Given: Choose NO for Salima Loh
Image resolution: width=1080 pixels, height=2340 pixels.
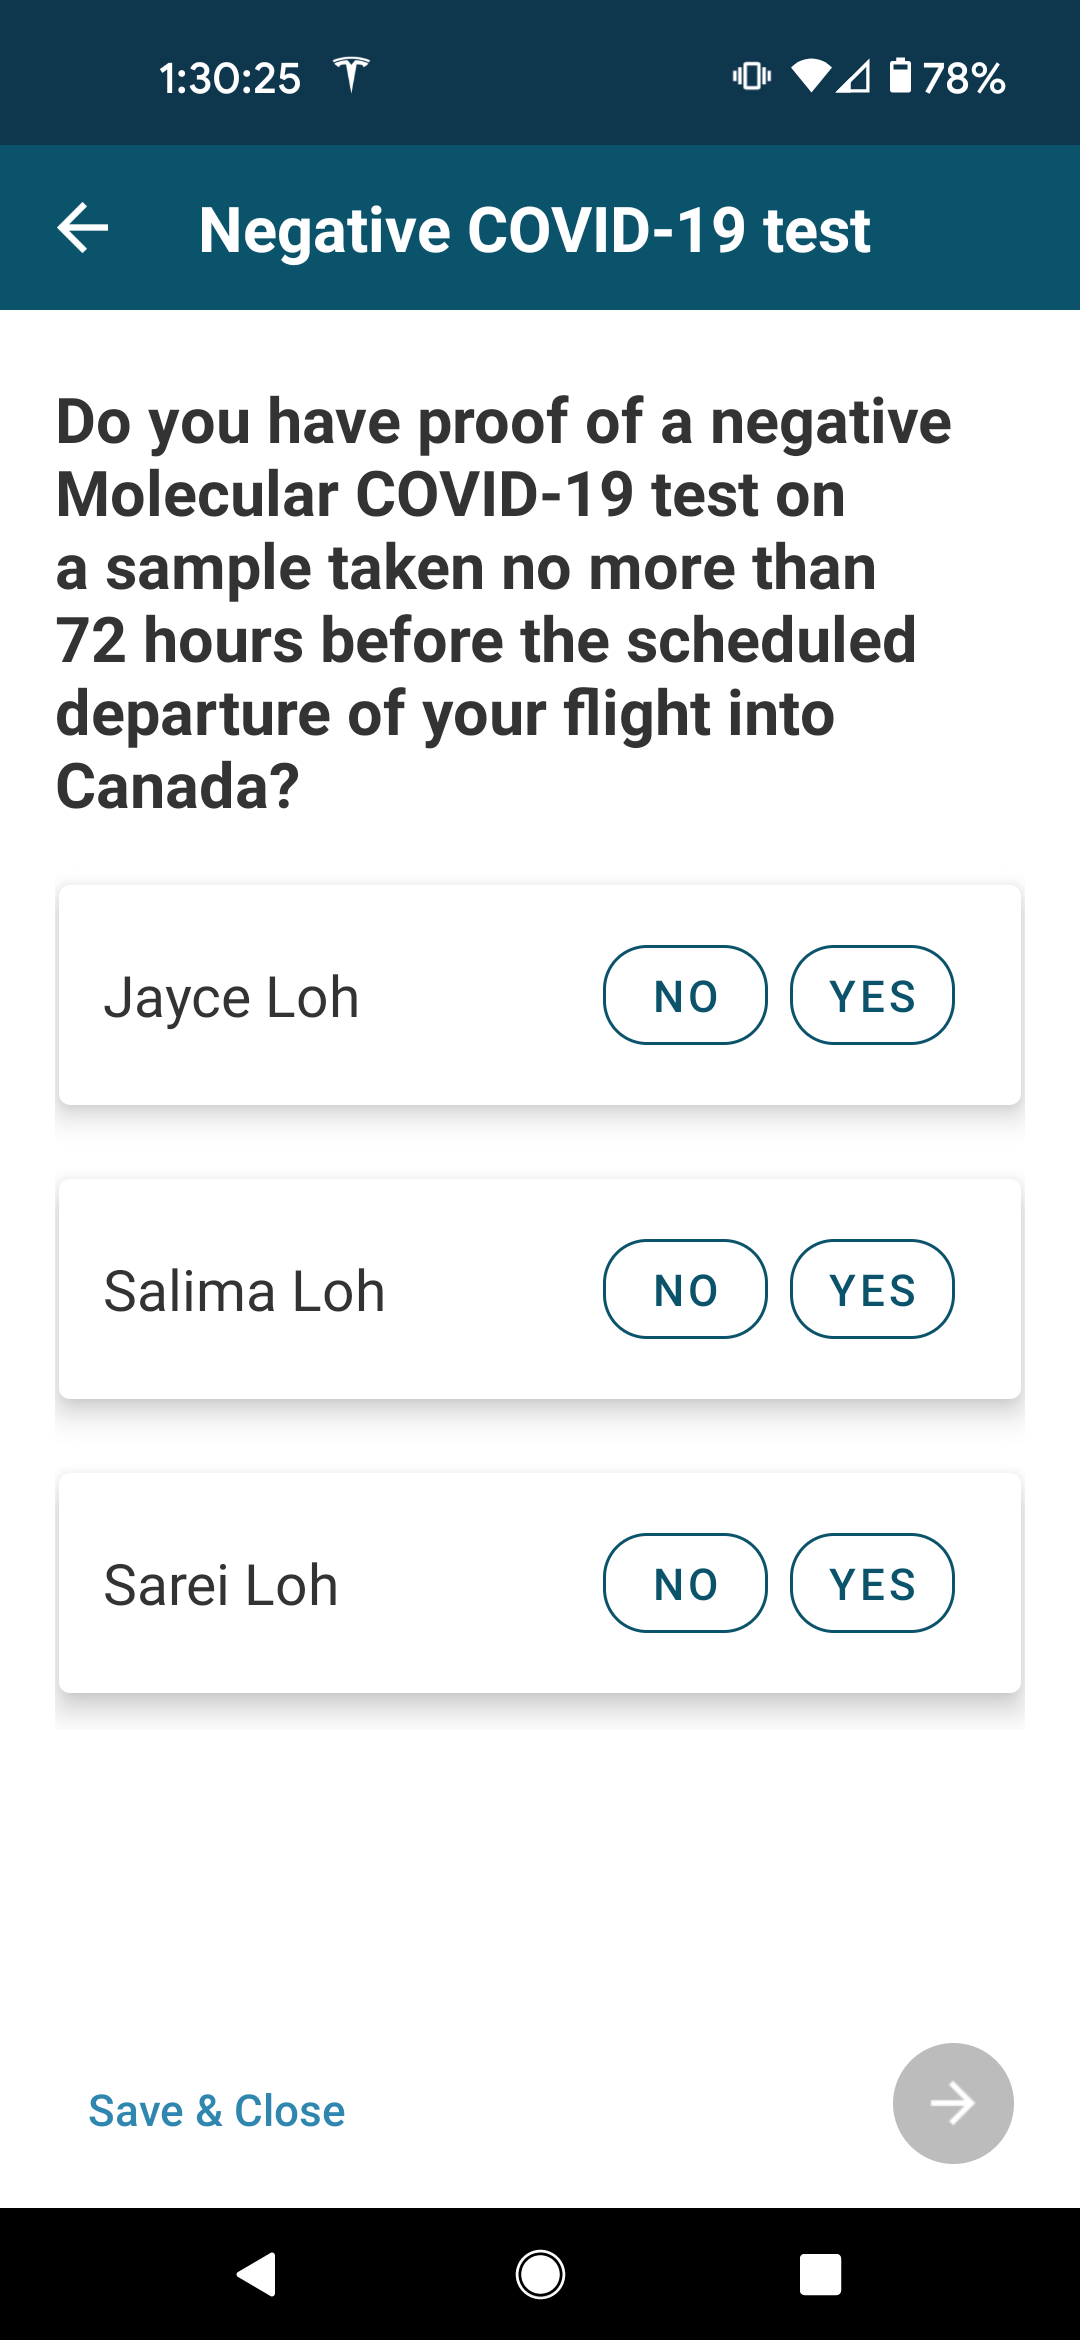Looking at the screenshot, I should (685, 1290).
